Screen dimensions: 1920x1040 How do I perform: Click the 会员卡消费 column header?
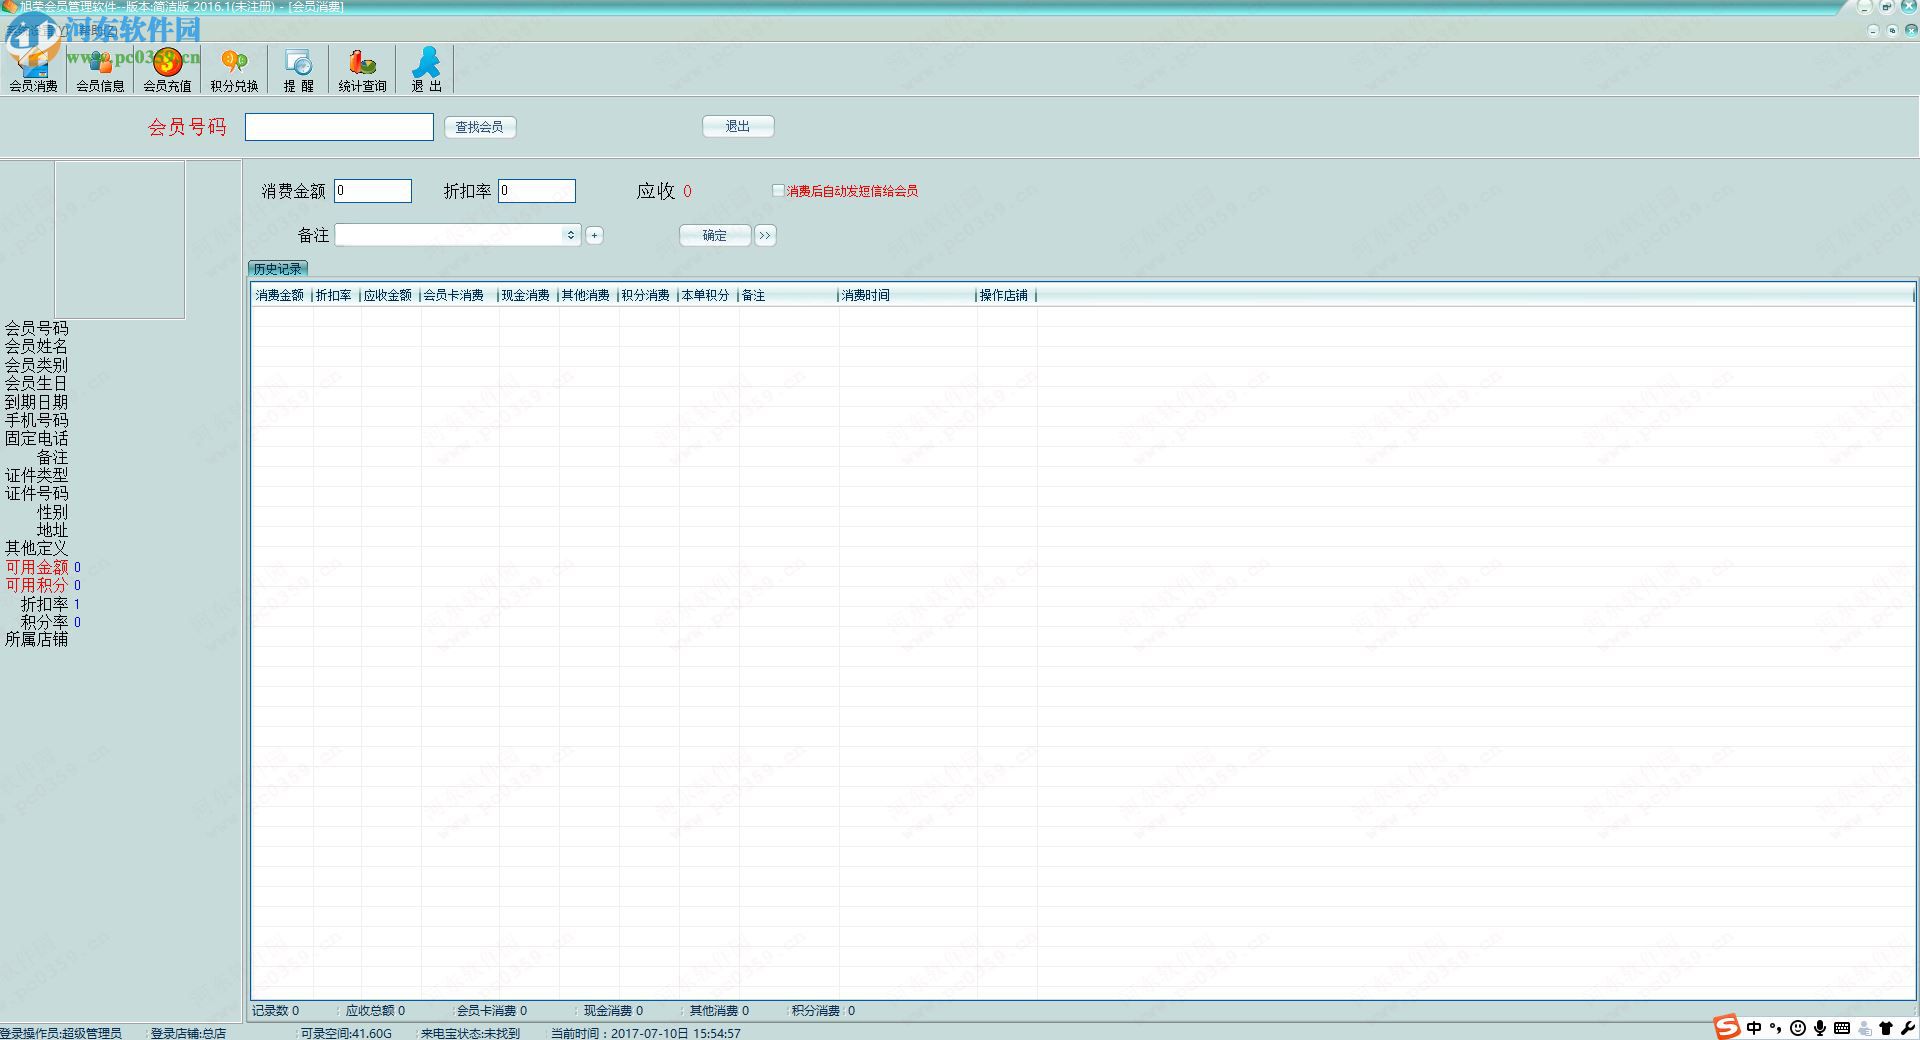[458, 295]
